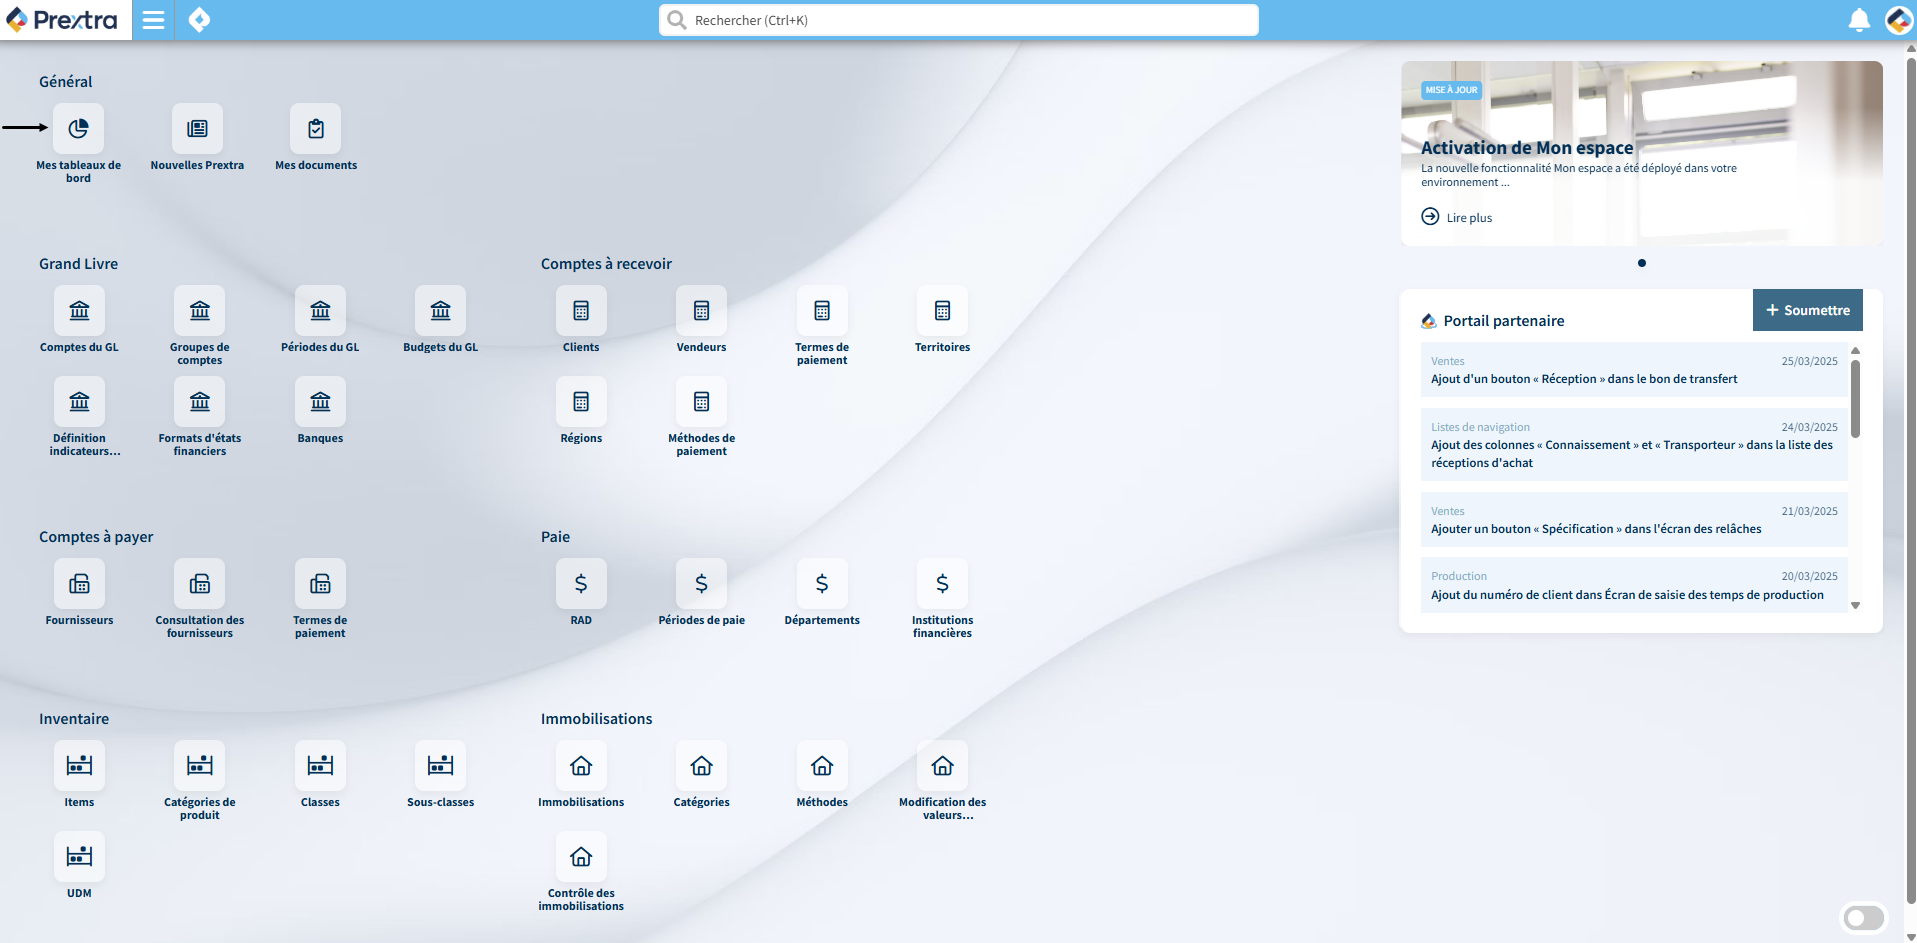This screenshot has height=943, width=1917.
Task: Click Portail partenaire scroll up arrow
Action: [1855, 351]
